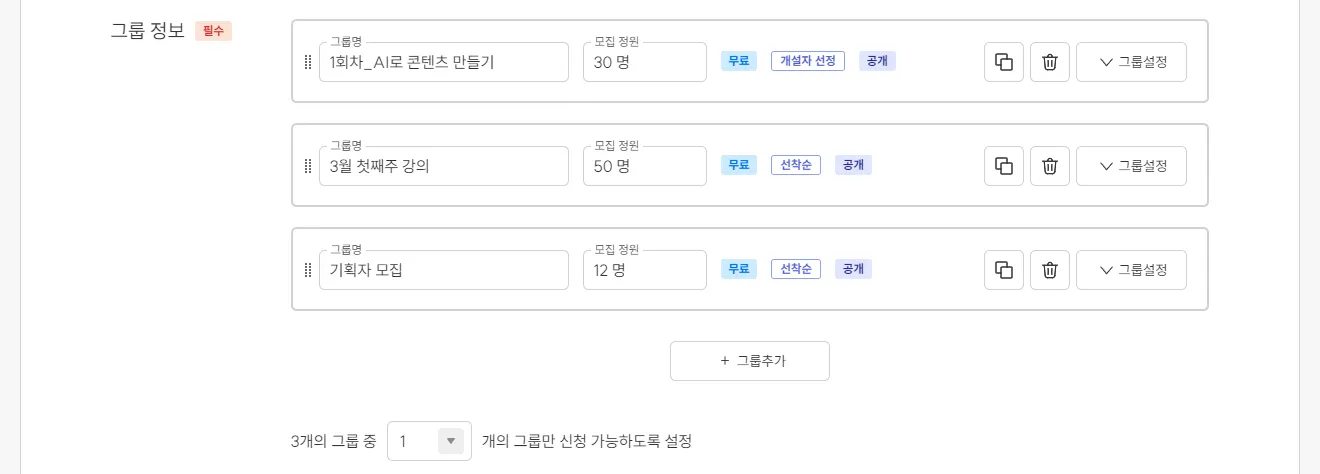Delete the 3월 첫째주 강의 group
This screenshot has width=1320, height=474.
1050,166
